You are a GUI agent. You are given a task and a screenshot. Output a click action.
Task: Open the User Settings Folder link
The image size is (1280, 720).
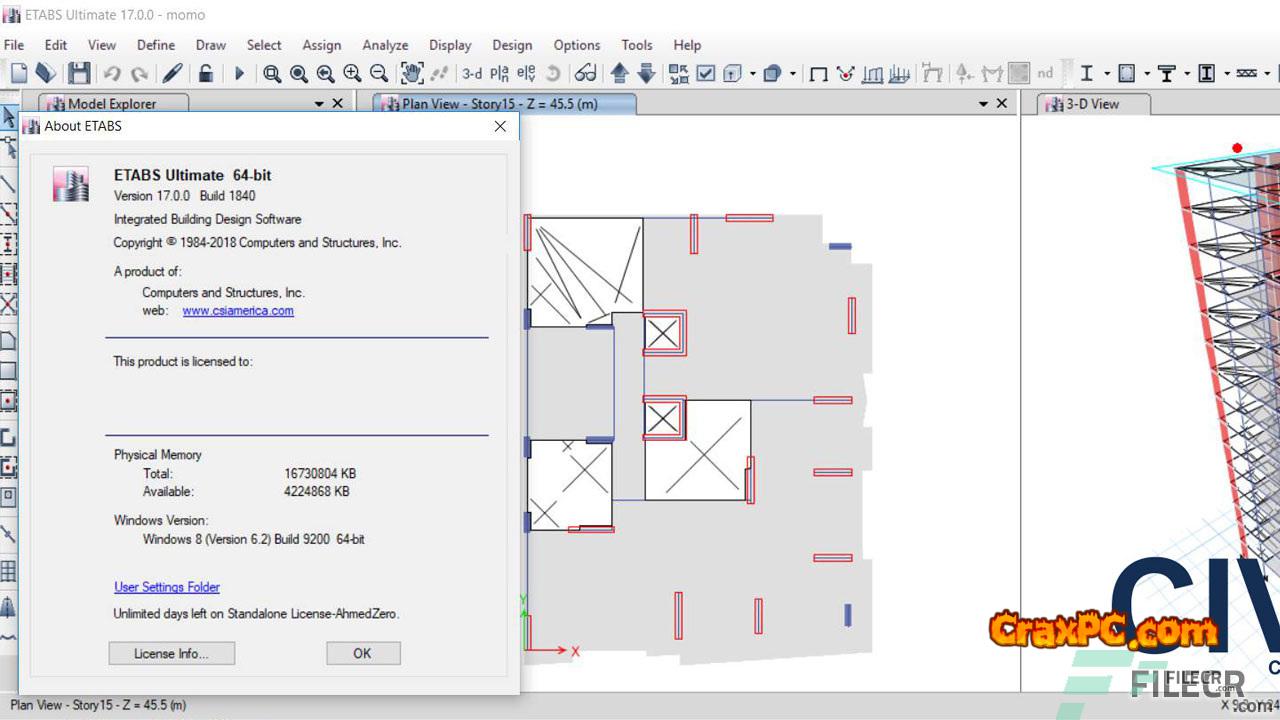[167, 587]
